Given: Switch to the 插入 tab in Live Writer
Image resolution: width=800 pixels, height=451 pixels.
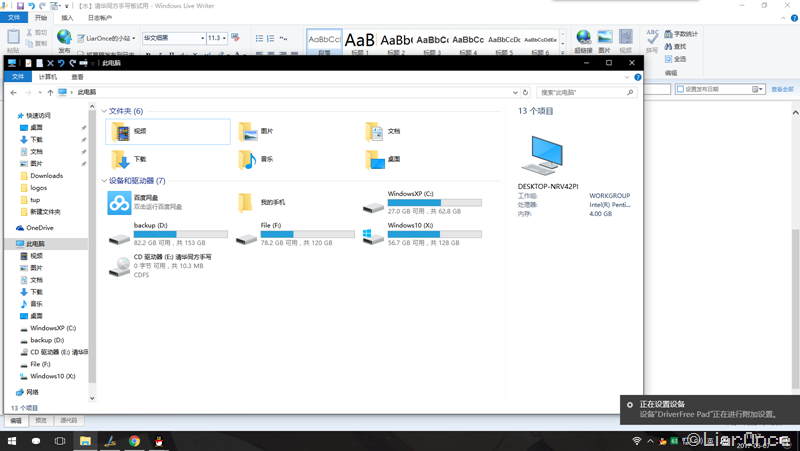Looking at the screenshot, I should [67, 17].
